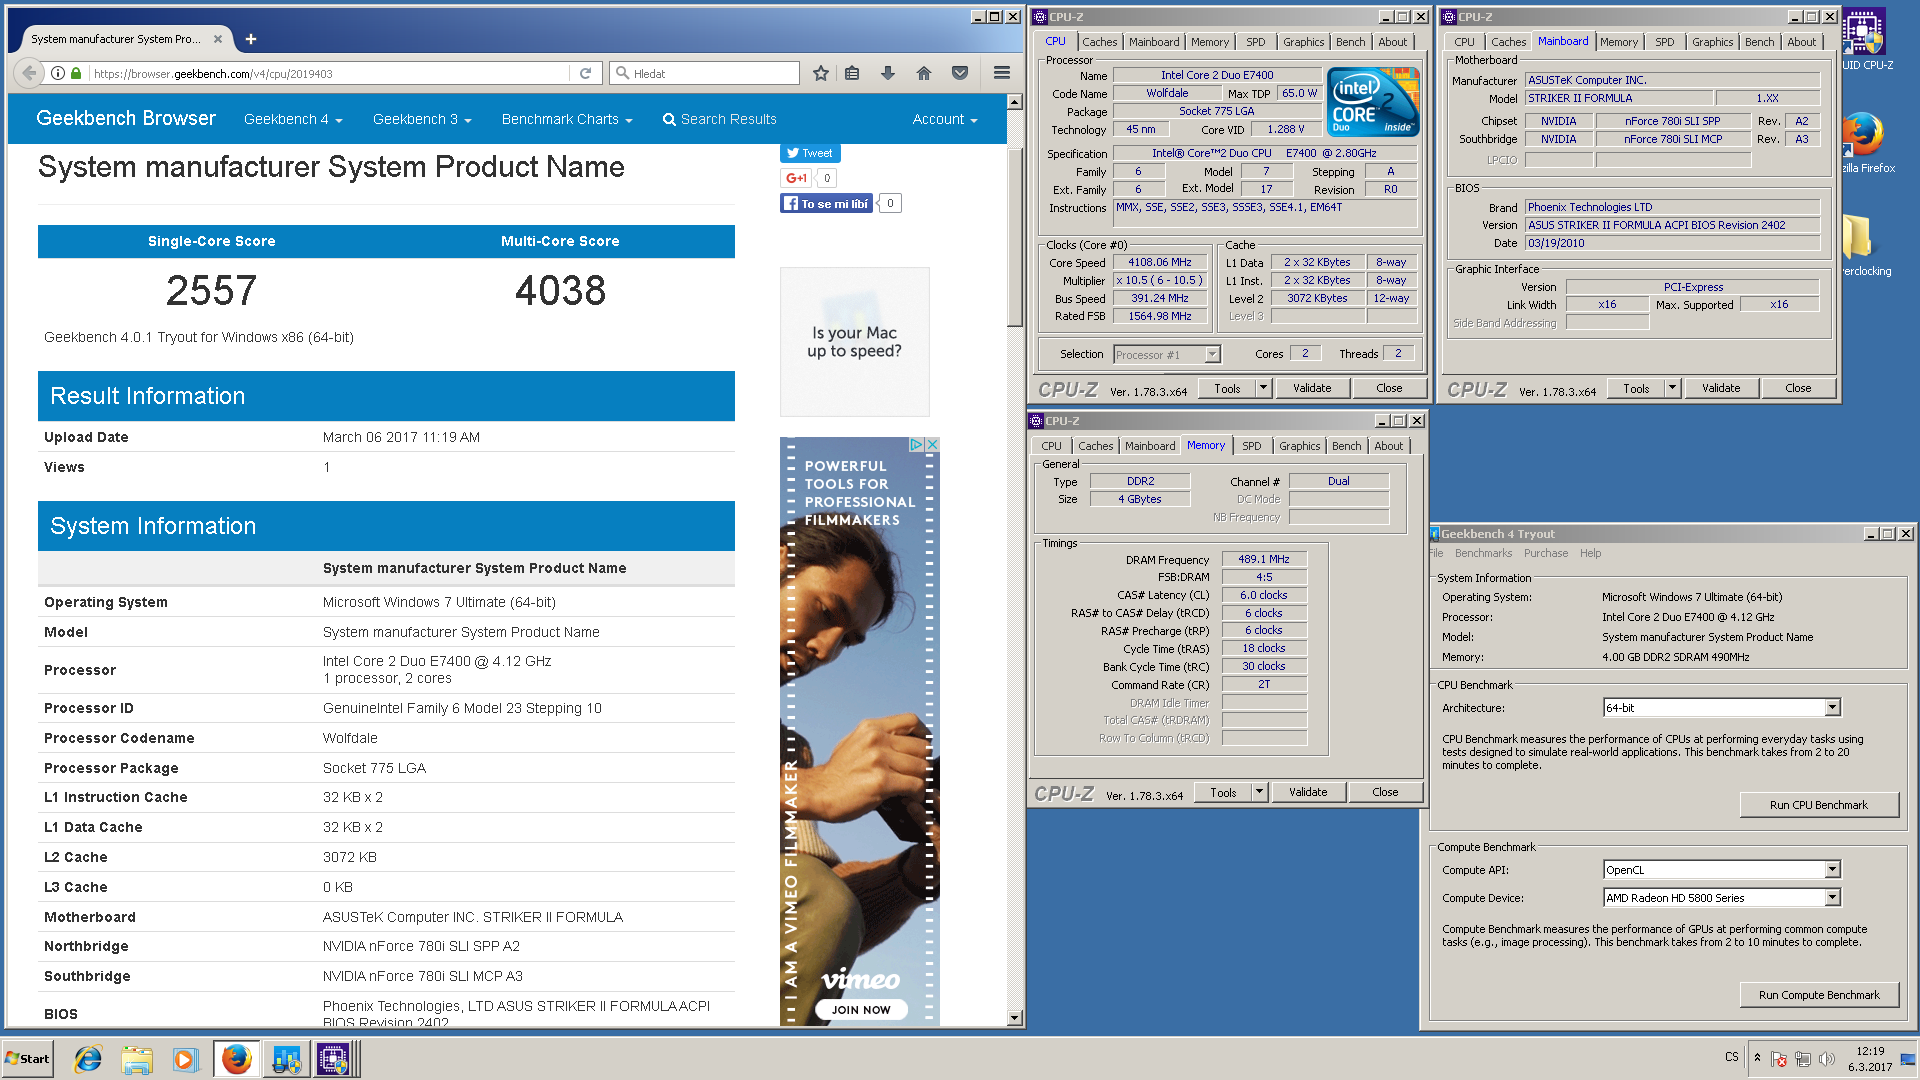
Task: Switch to Caches tab in CPU-Z CPU window
Action: (x=1100, y=42)
